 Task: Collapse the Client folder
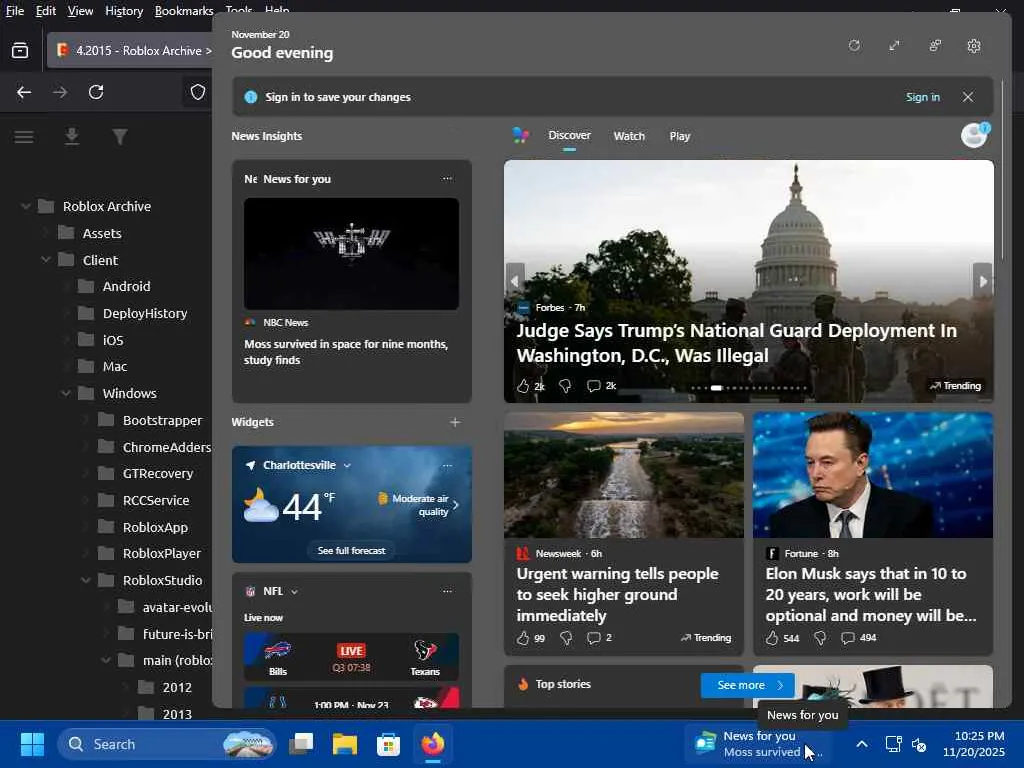pos(46,260)
